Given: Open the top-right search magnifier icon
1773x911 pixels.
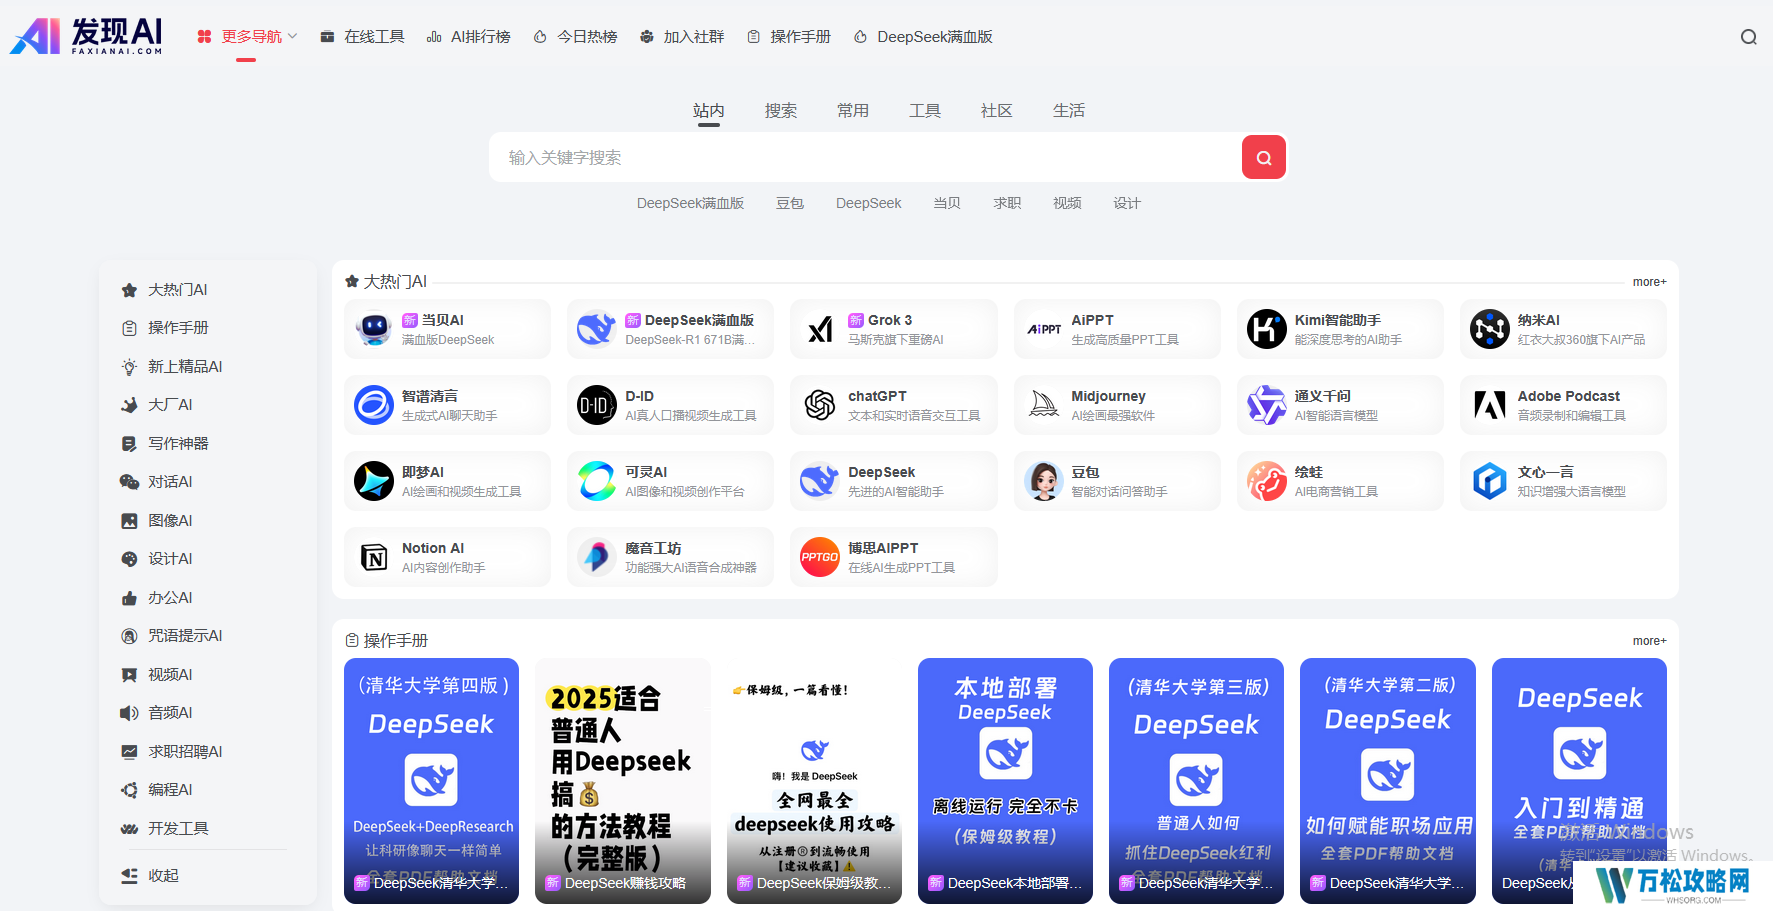Looking at the screenshot, I should pyautogui.click(x=1748, y=36).
